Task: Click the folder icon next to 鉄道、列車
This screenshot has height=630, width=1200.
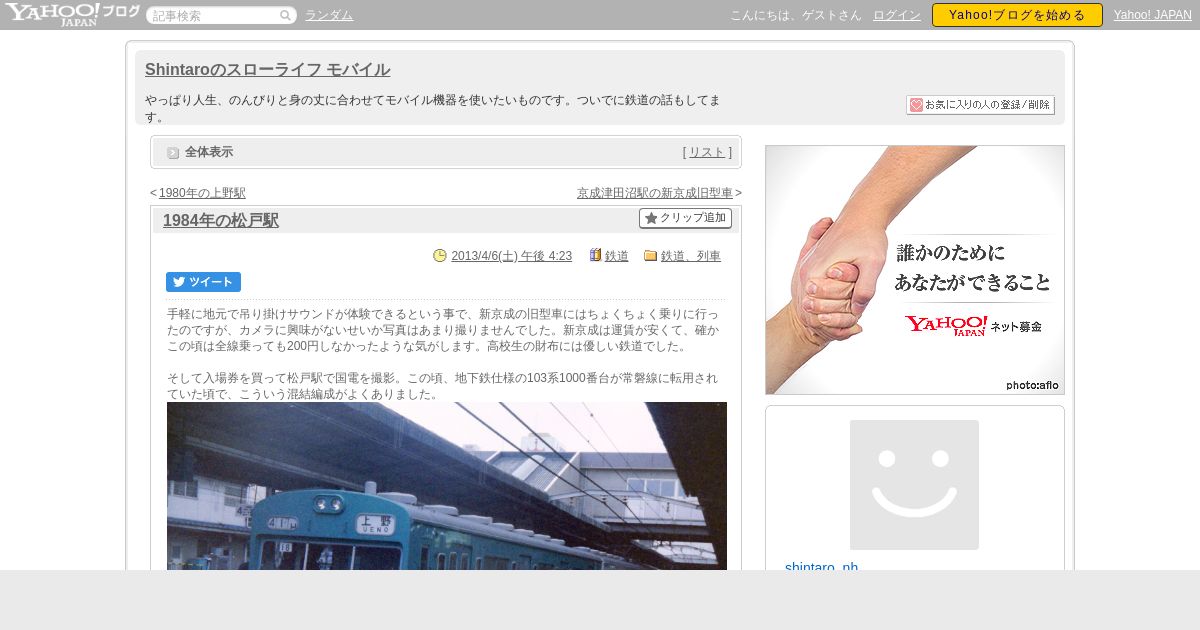Action: [x=650, y=256]
